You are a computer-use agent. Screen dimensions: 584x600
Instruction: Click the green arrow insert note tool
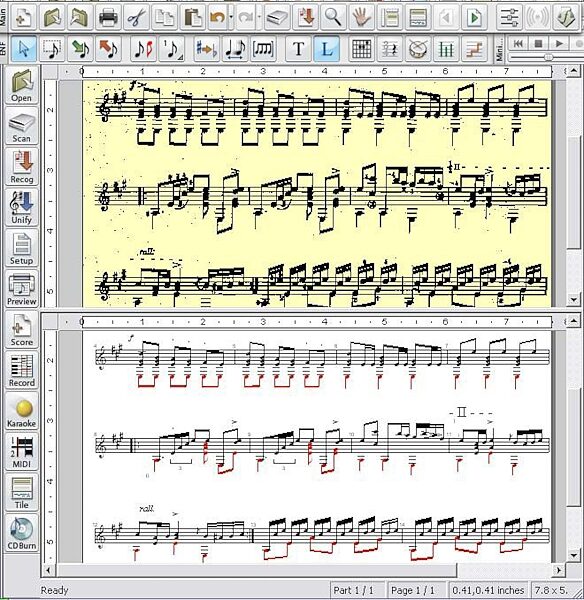click(x=80, y=49)
